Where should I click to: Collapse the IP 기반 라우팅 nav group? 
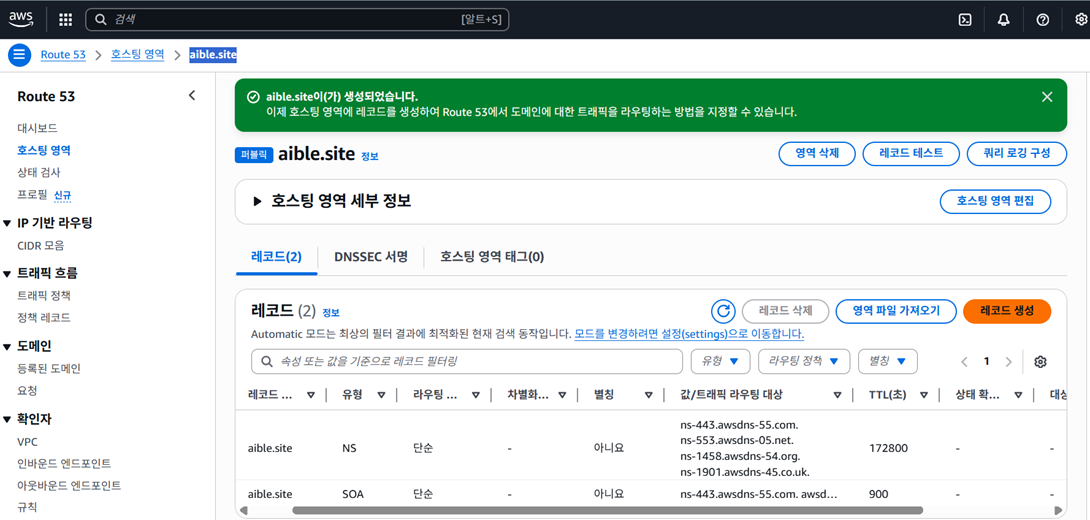pos(7,223)
